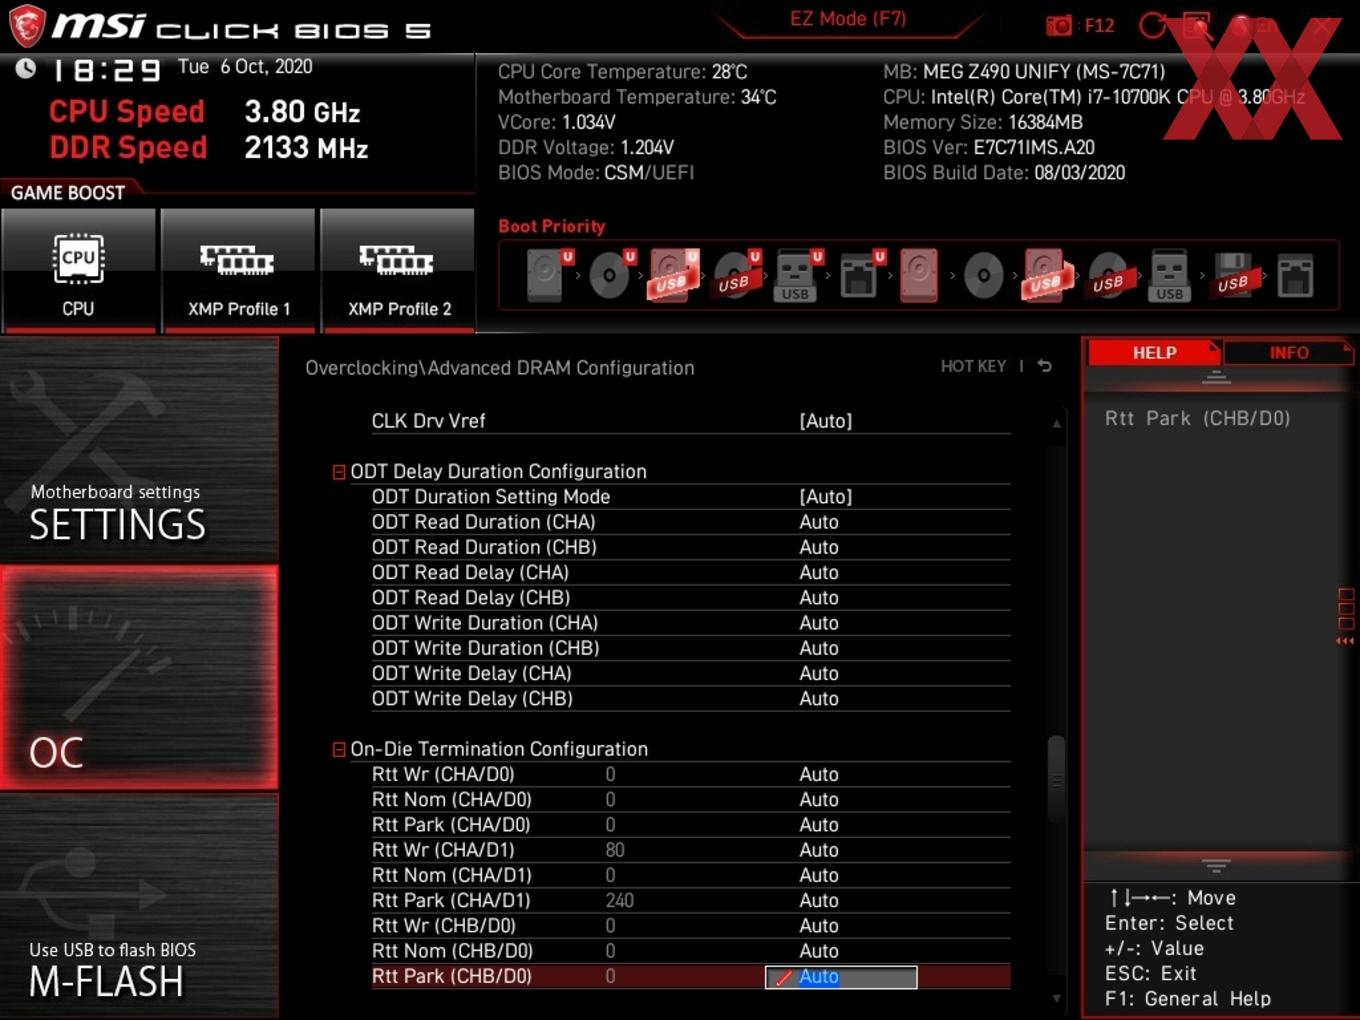This screenshot has width=1360, height=1020.
Task: Select the Rtt Nom (CHA/D0) row
Action: 690,800
